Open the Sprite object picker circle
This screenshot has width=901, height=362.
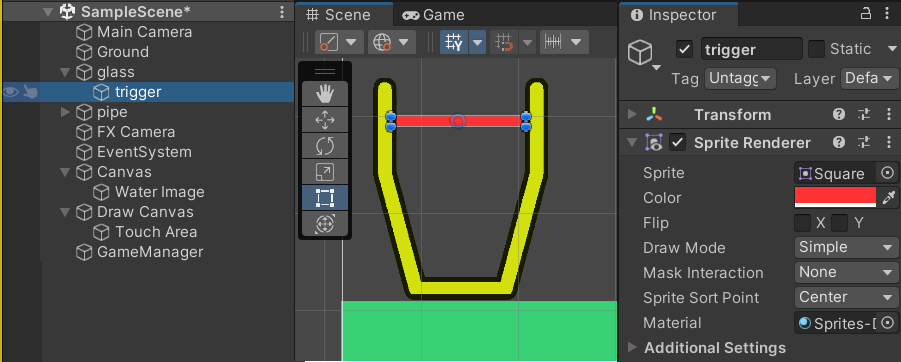coord(888,173)
